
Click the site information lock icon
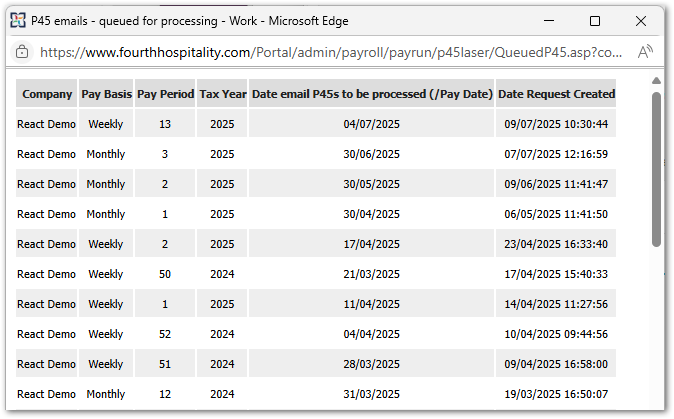click(x=22, y=52)
